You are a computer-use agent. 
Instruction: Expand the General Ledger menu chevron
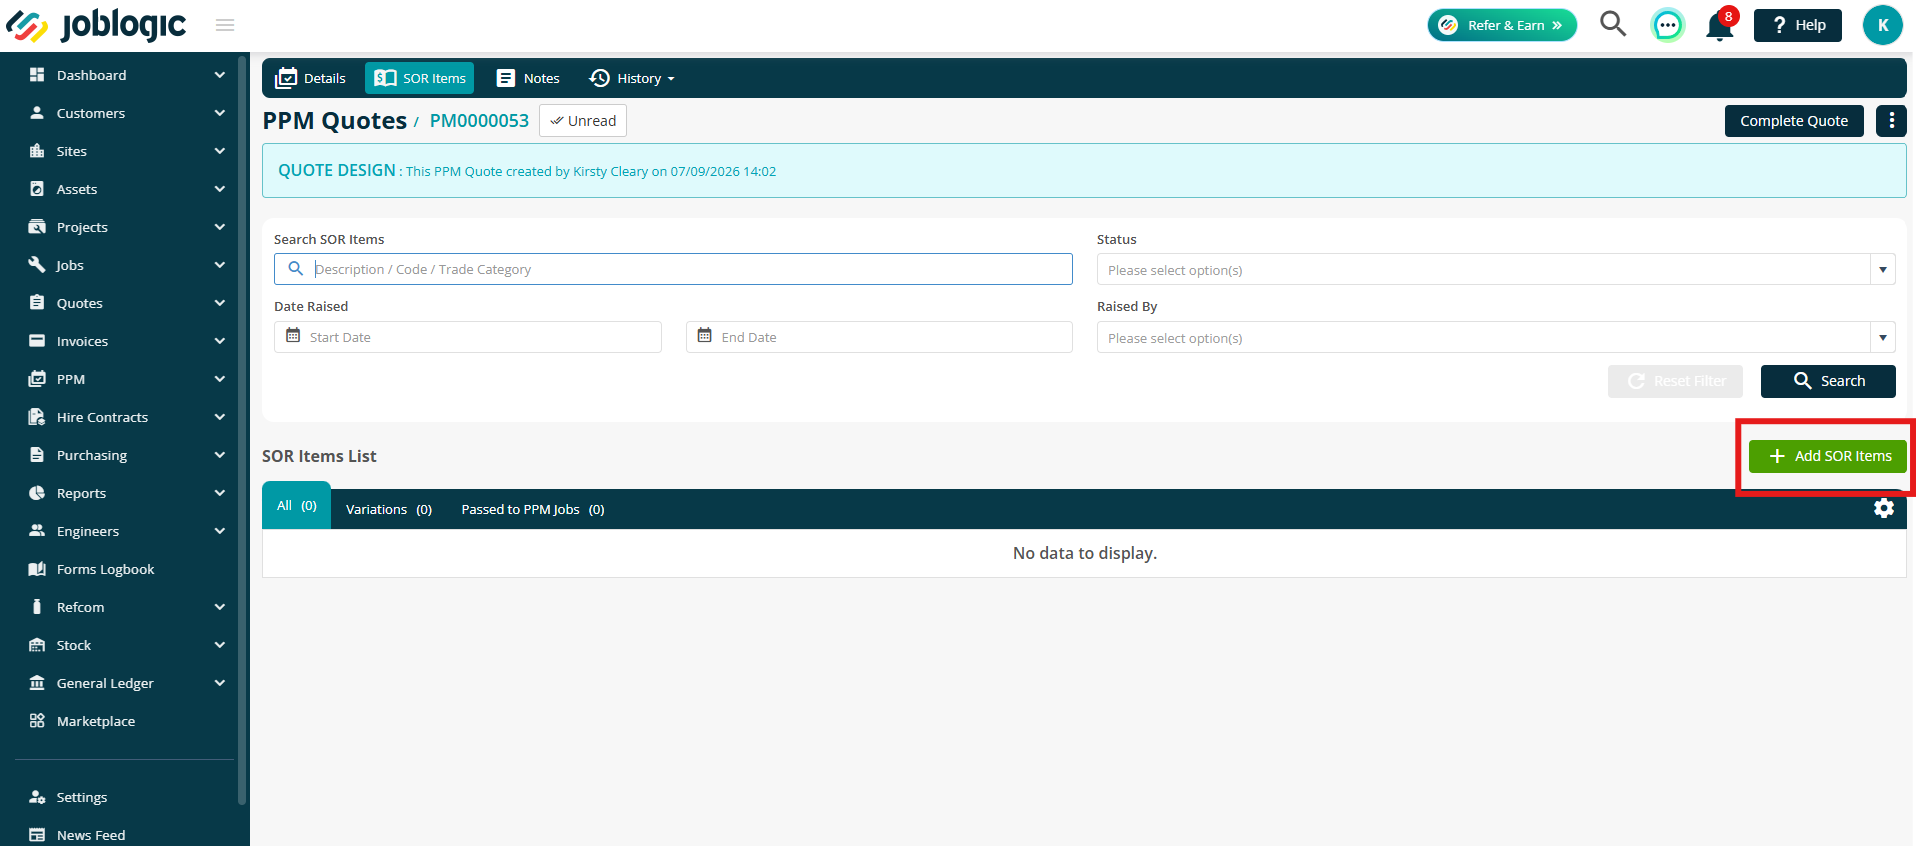pyautogui.click(x=220, y=683)
